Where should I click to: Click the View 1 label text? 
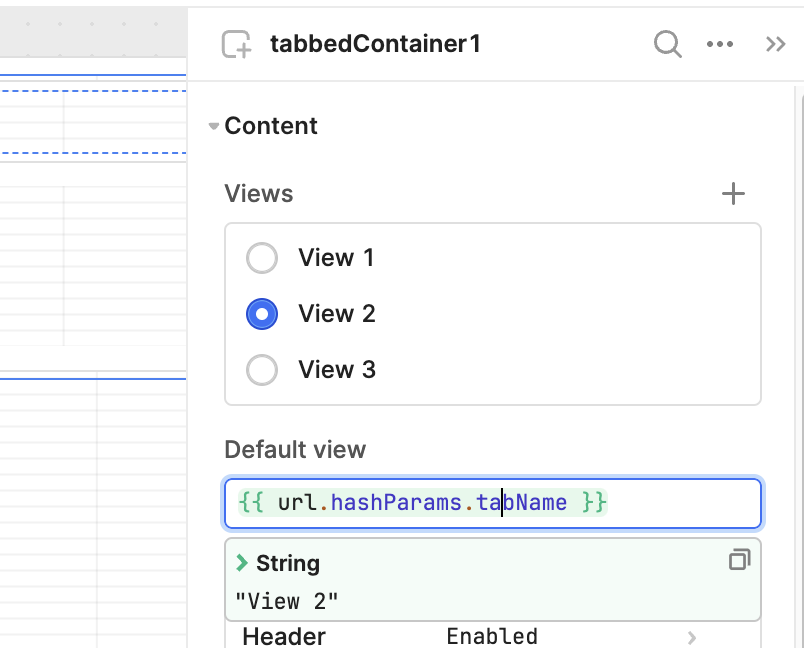336,258
